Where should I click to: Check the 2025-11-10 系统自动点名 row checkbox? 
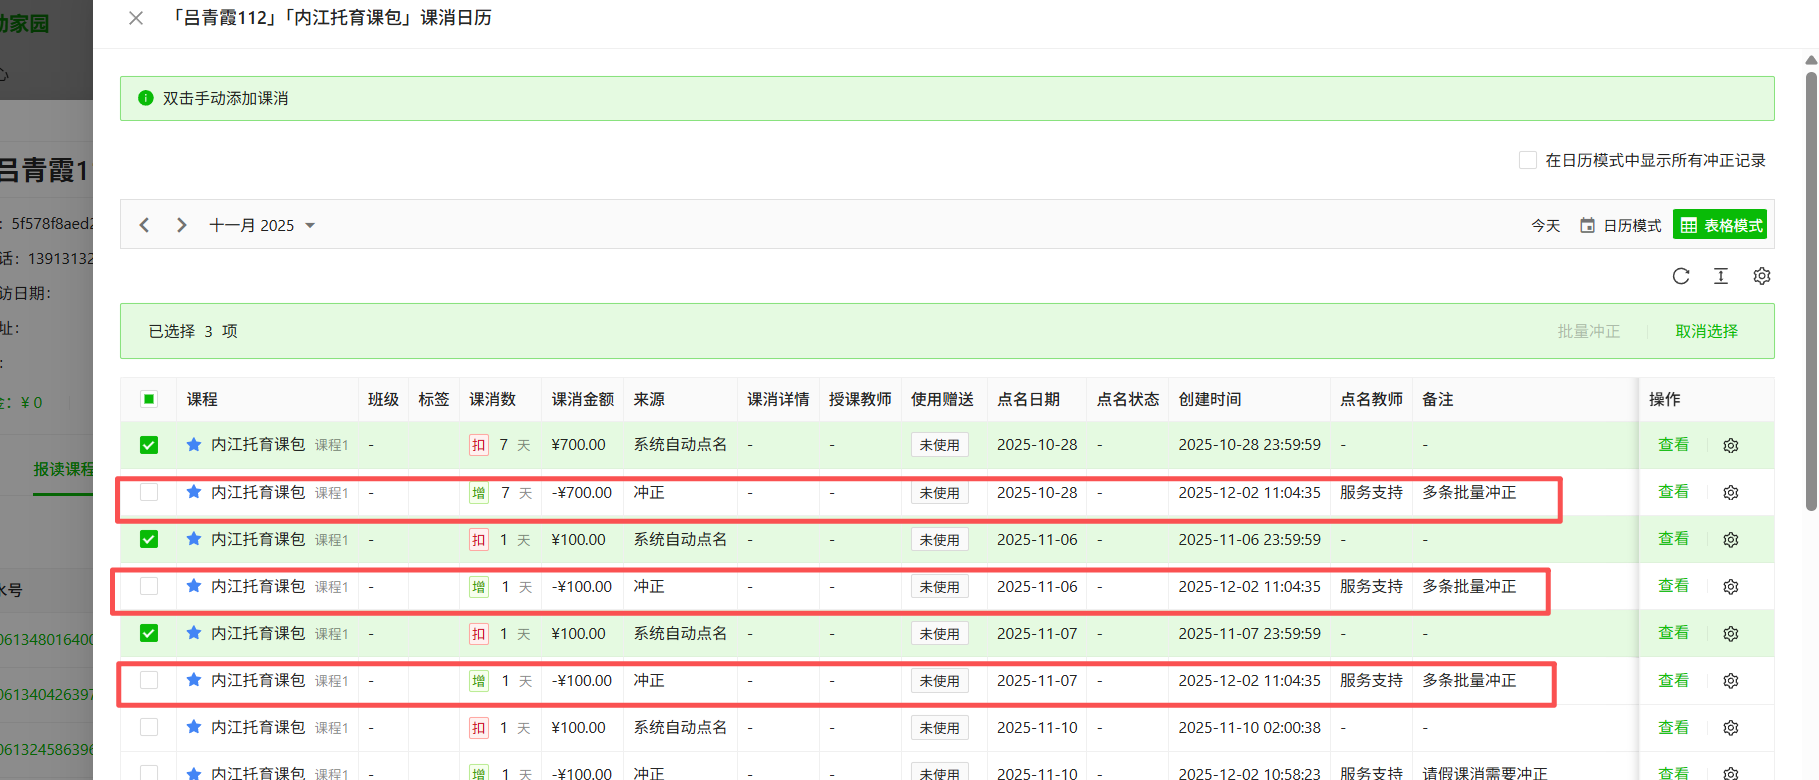coord(149,728)
